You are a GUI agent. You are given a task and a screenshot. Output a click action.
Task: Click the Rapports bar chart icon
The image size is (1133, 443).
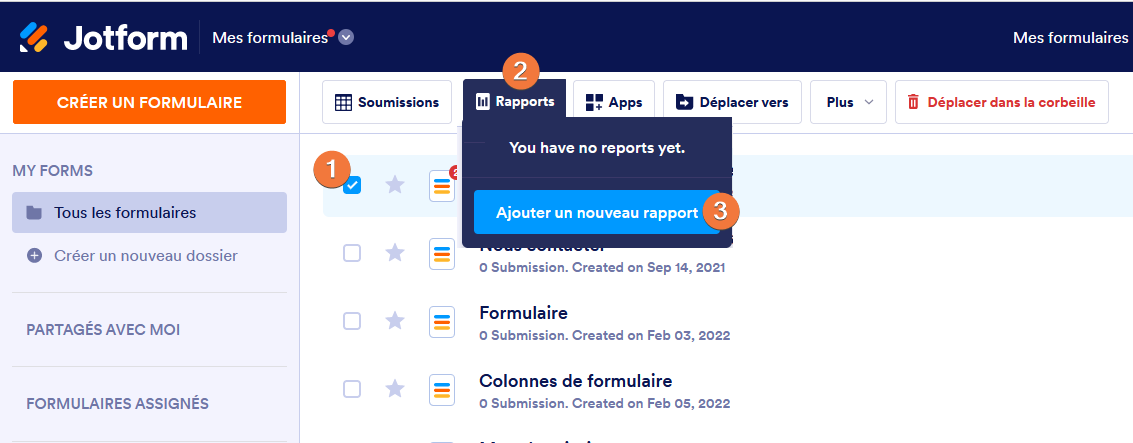coord(483,102)
